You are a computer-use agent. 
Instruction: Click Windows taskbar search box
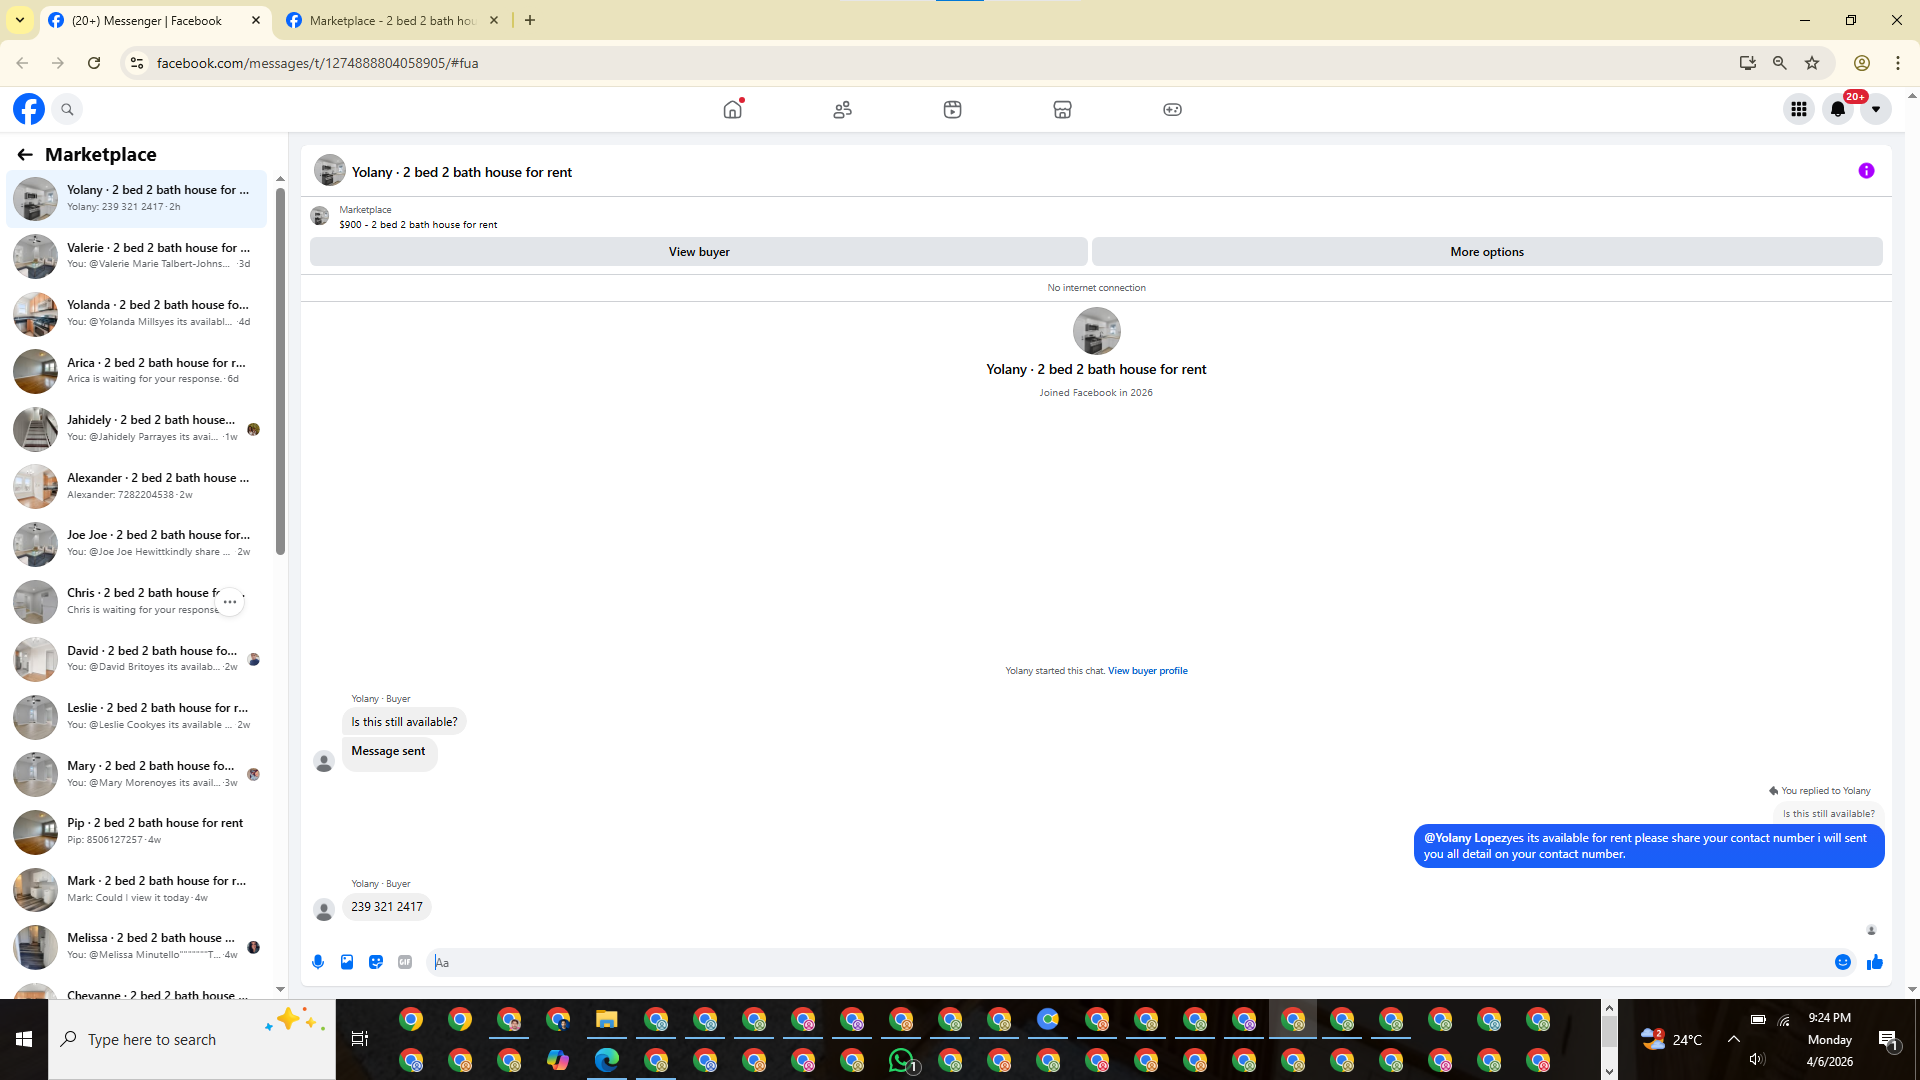click(192, 1039)
